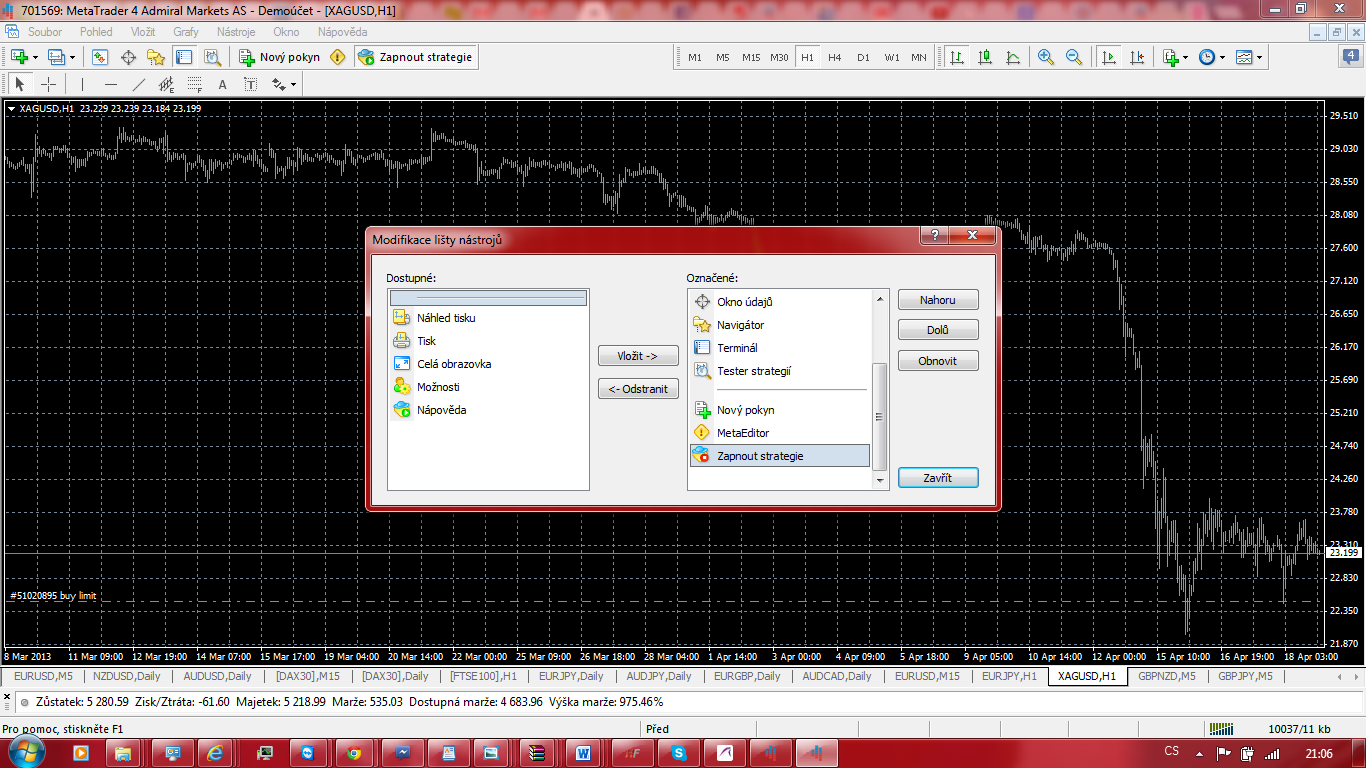Switch chart to candlesticks mode
The width and height of the screenshot is (1366, 768).
coord(985,57)
